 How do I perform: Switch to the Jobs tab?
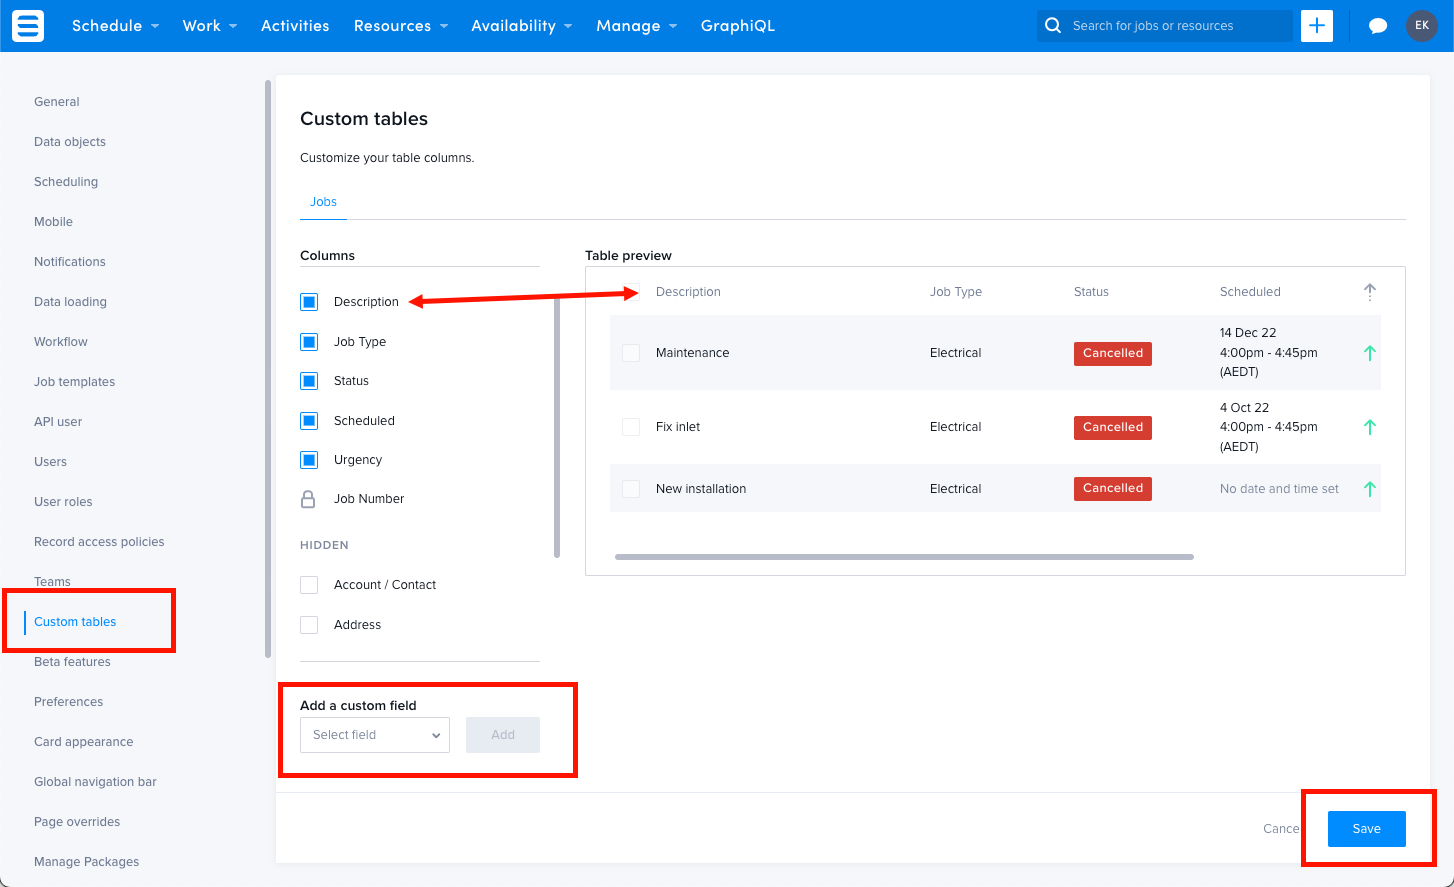click(323, 201)
